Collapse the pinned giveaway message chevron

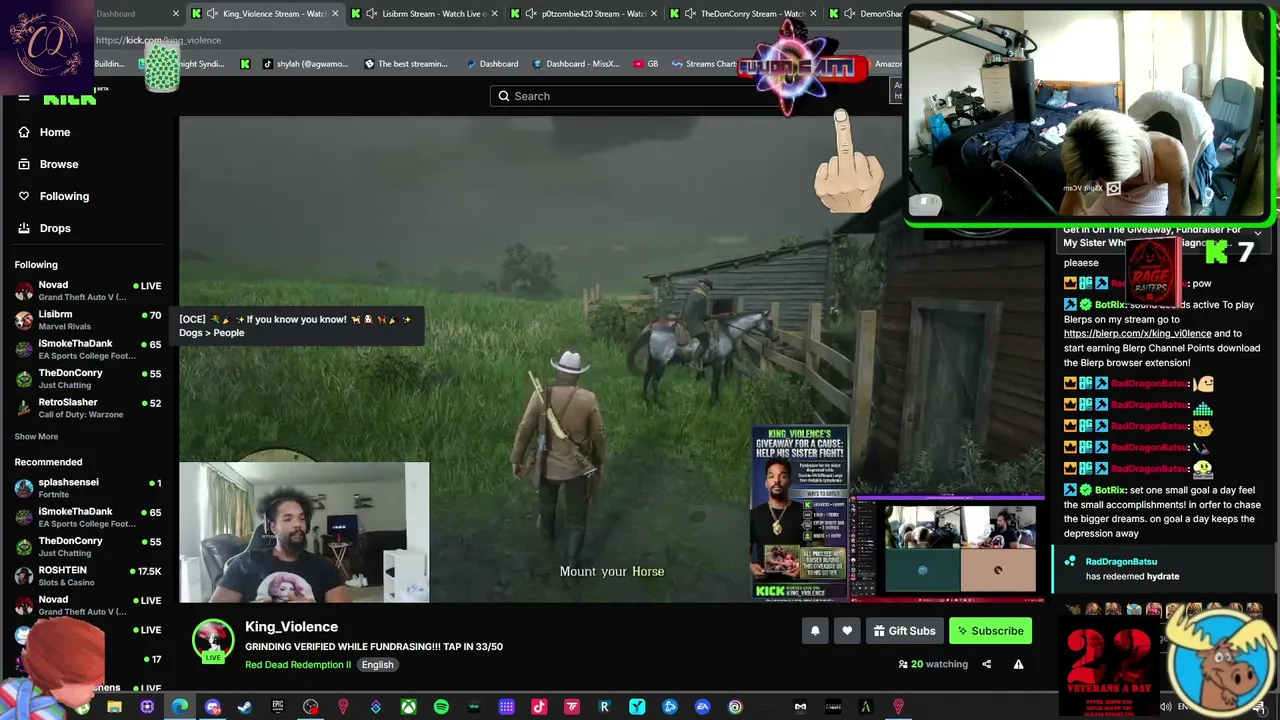pyautogui.click(x=1258, y=233)
